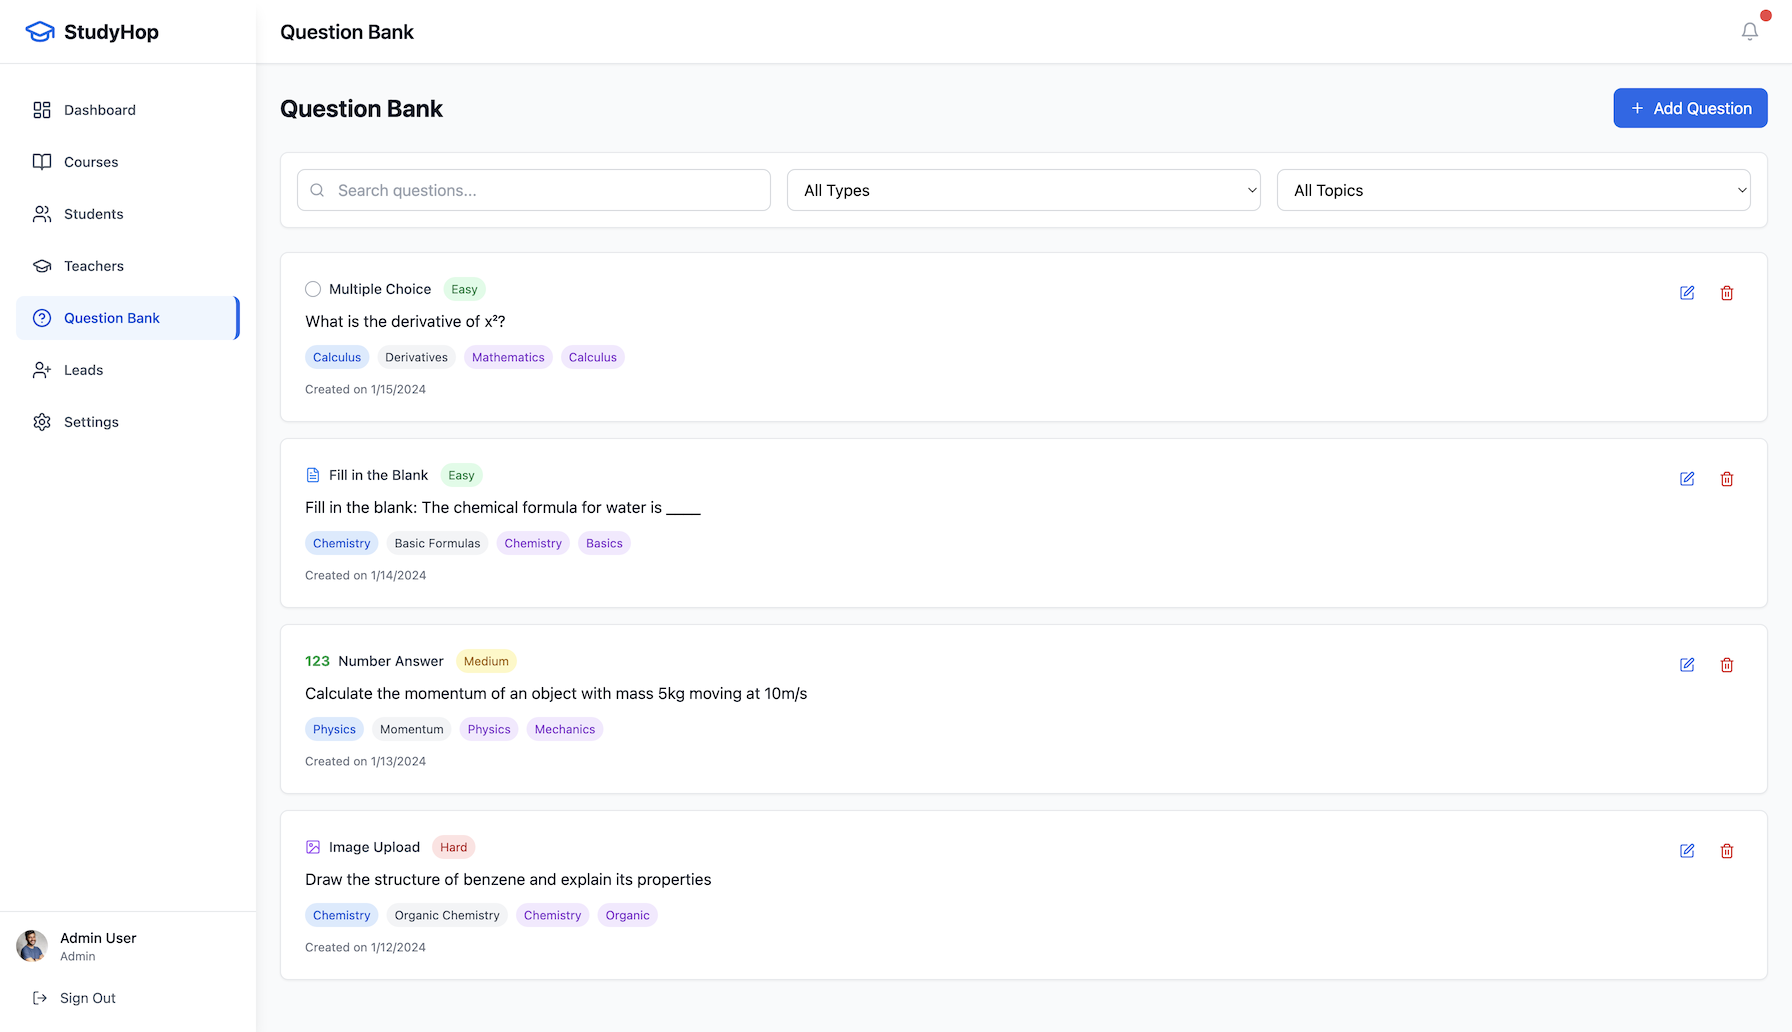Delete the water chemical formula question

point(1726,479)
